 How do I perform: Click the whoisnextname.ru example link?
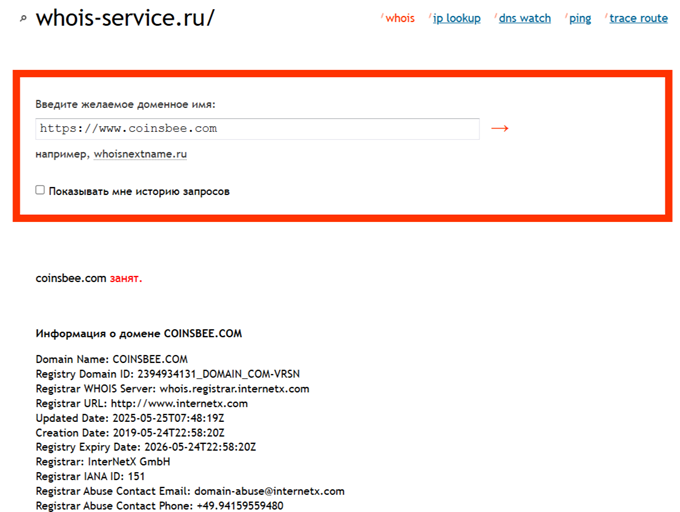click(140, 154)
